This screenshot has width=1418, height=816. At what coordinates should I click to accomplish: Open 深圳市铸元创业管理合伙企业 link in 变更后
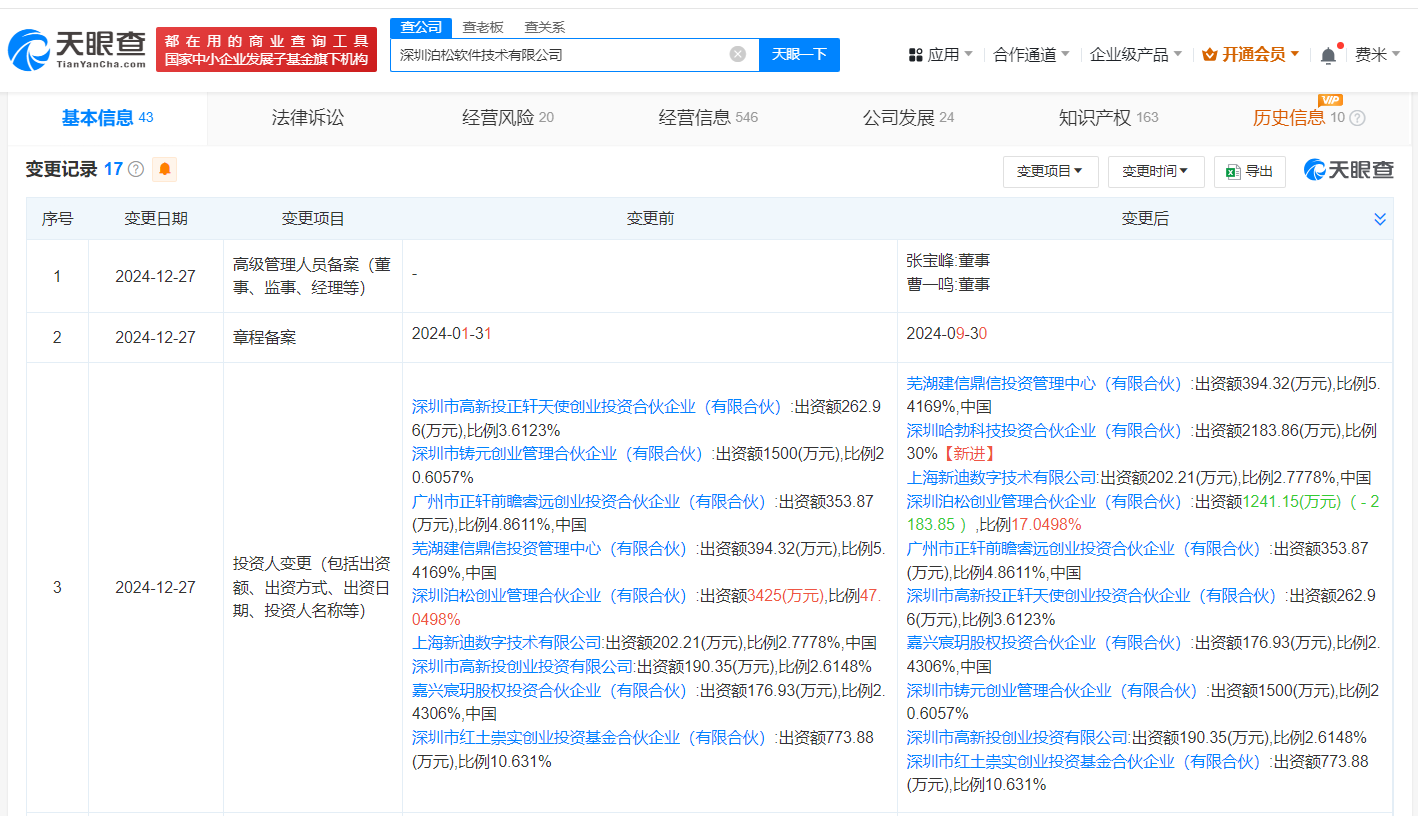click(x=1057, y=690)
